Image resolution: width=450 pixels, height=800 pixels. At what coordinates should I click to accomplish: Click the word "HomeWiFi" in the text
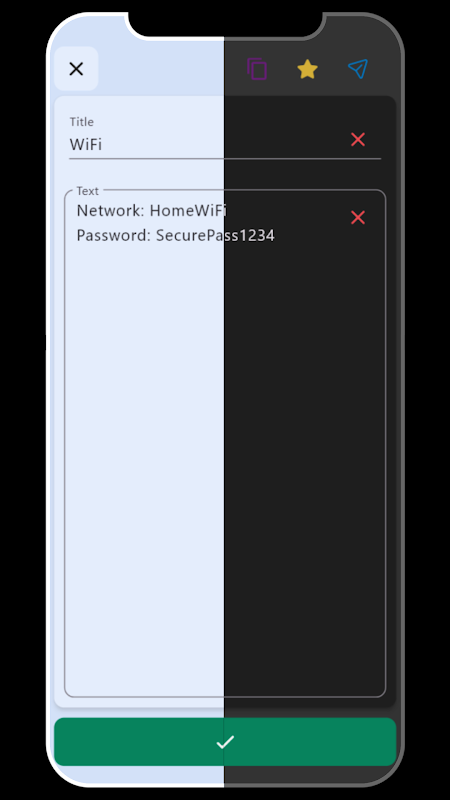pos(188,210)
